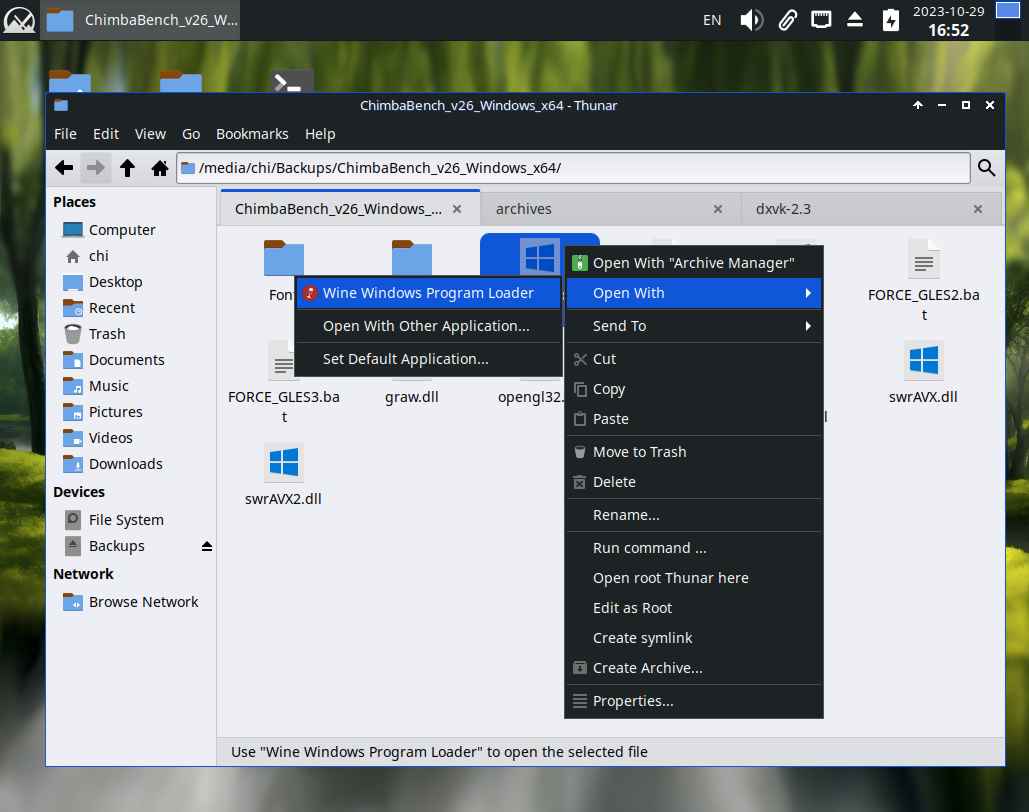This screenshot has height=812, width=1029.
Task: Click the network tray icon in panel
Action: [x=821, y=20]
